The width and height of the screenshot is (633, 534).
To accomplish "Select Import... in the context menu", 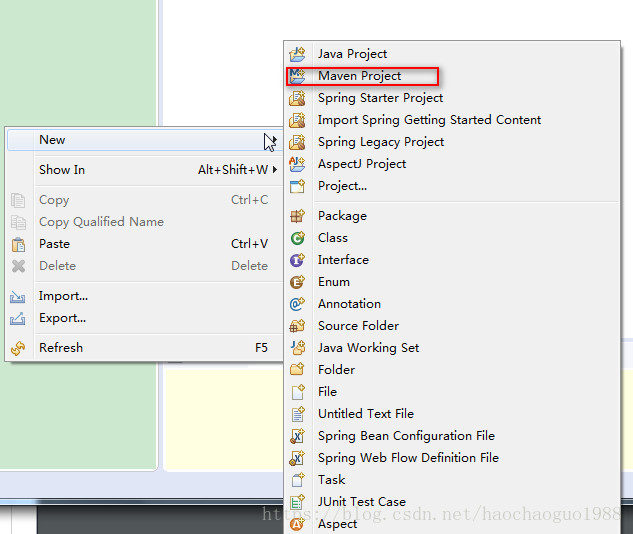I will point(145,296).
